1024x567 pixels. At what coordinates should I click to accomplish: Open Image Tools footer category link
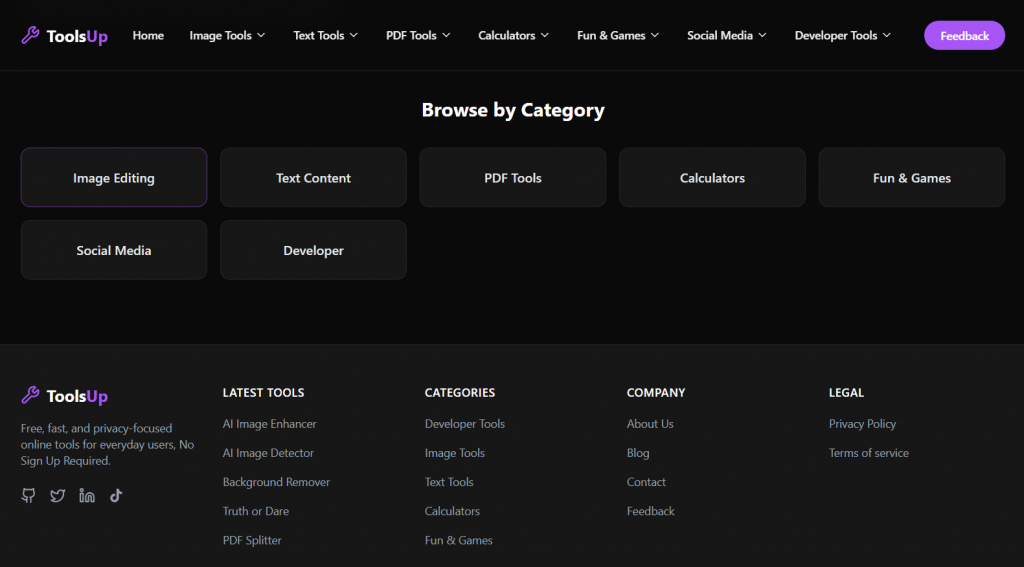455,453
